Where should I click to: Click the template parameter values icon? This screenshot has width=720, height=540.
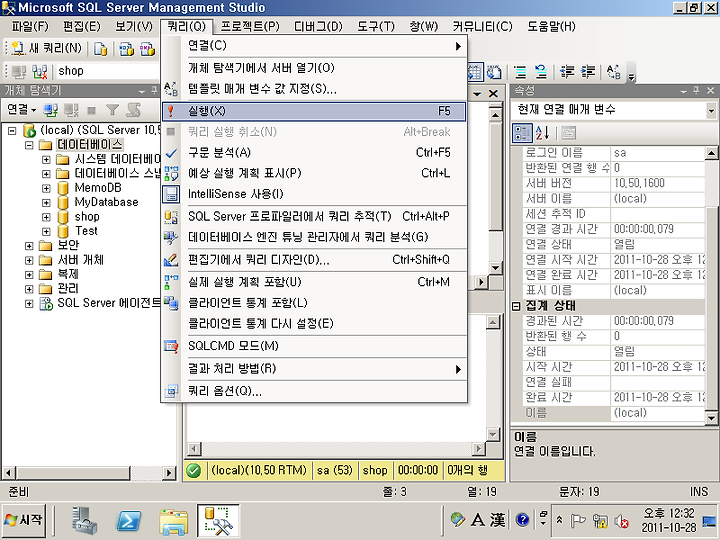(171, 89)
